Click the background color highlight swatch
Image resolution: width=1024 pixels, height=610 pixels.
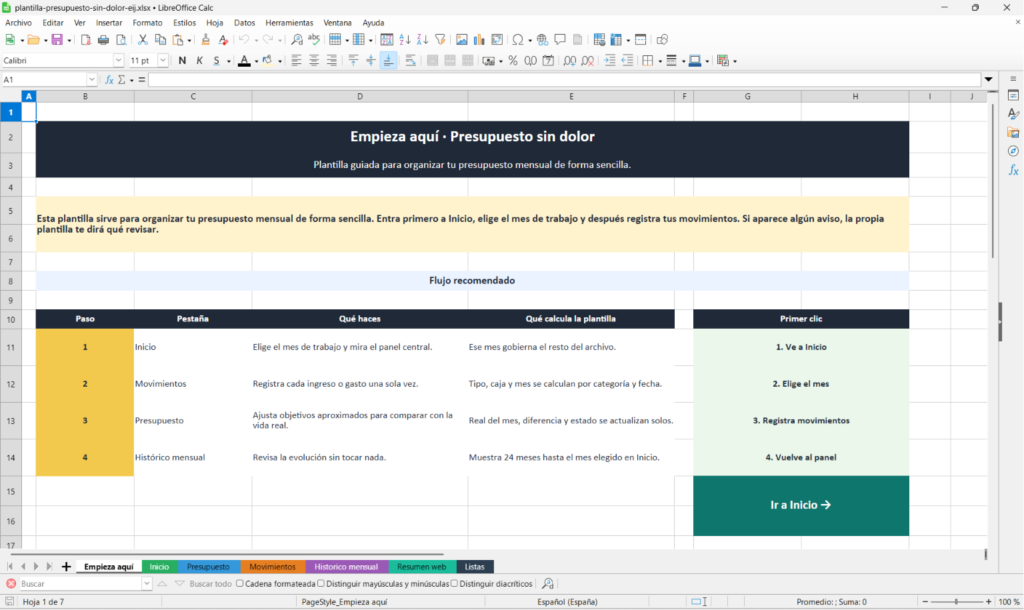(268, 61)
